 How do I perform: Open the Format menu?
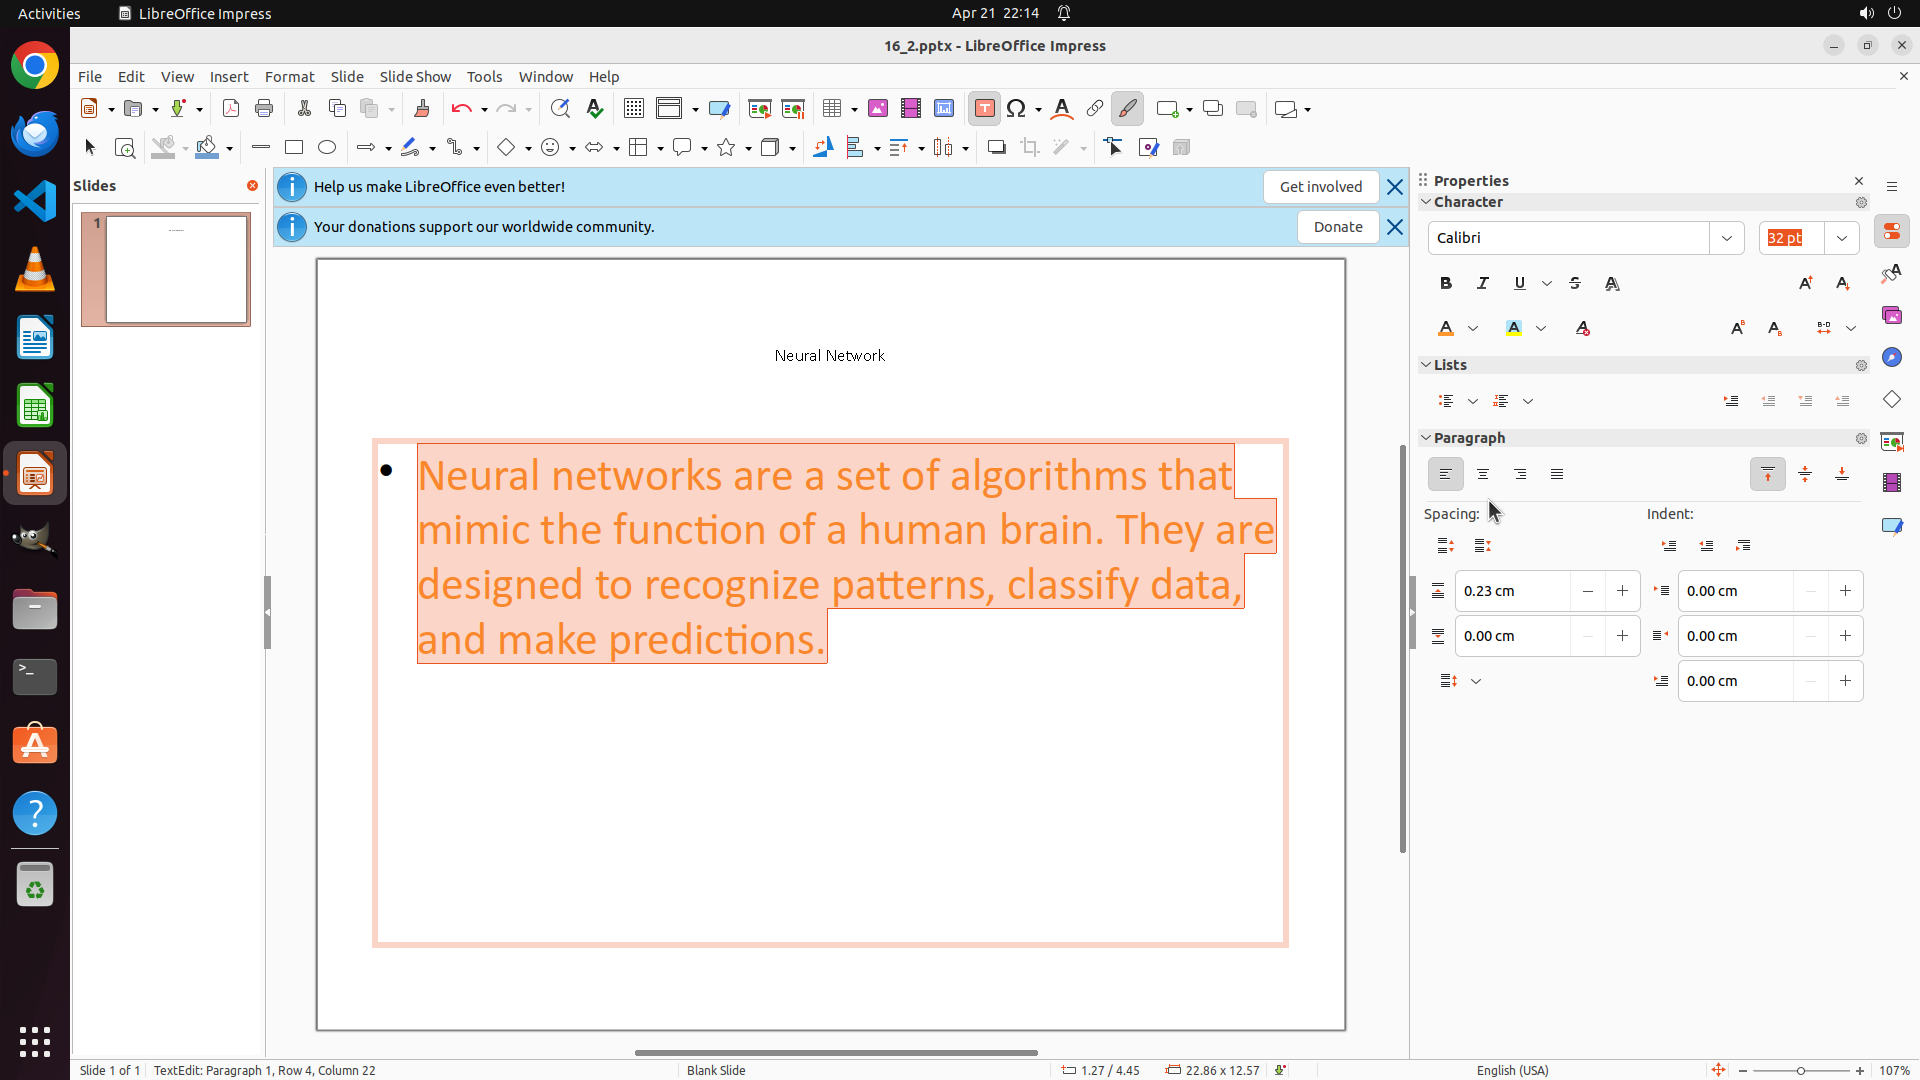click(289, 77)
